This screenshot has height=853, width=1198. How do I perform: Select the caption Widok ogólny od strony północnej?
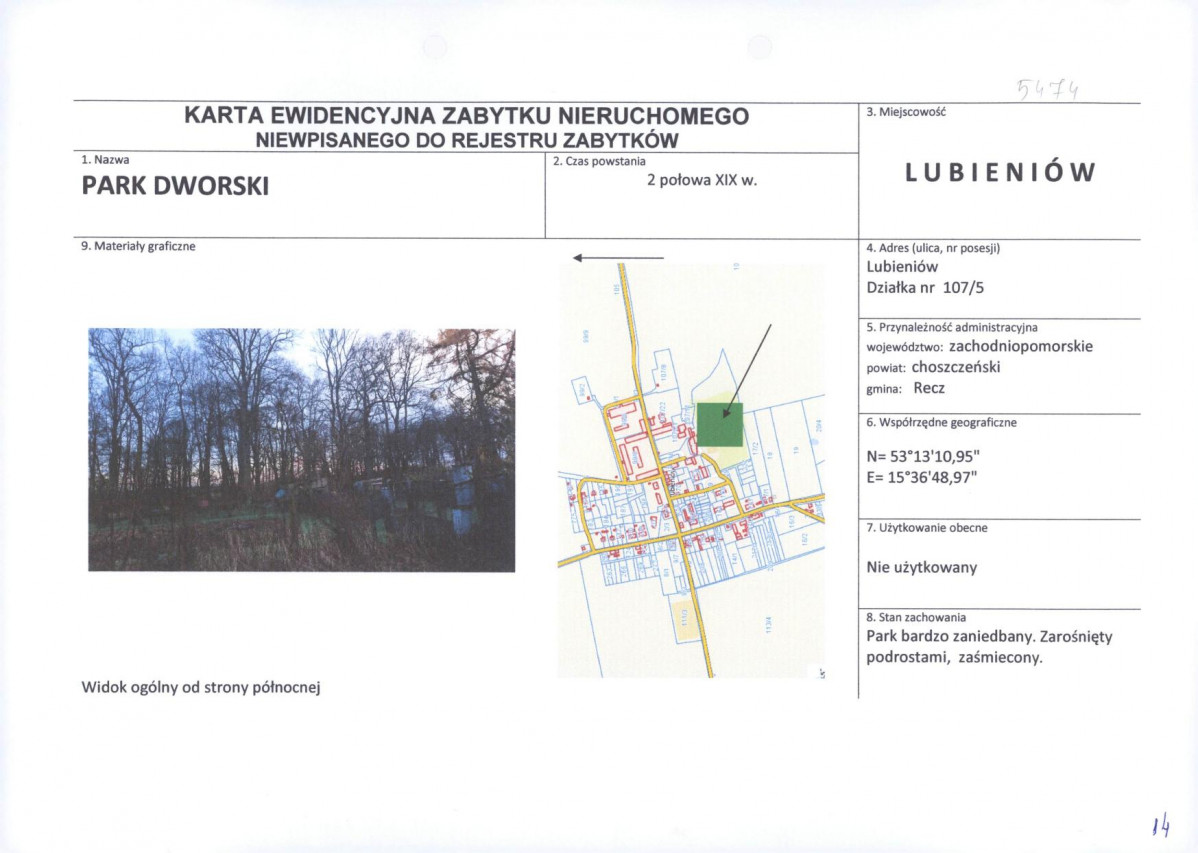point(201,687)
